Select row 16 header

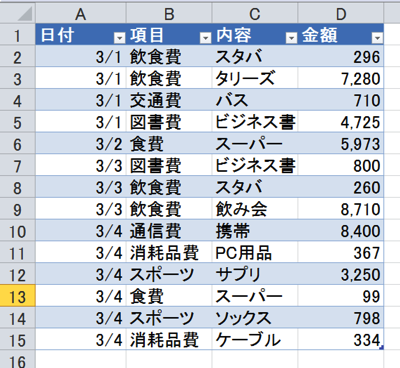coord(17,359)
